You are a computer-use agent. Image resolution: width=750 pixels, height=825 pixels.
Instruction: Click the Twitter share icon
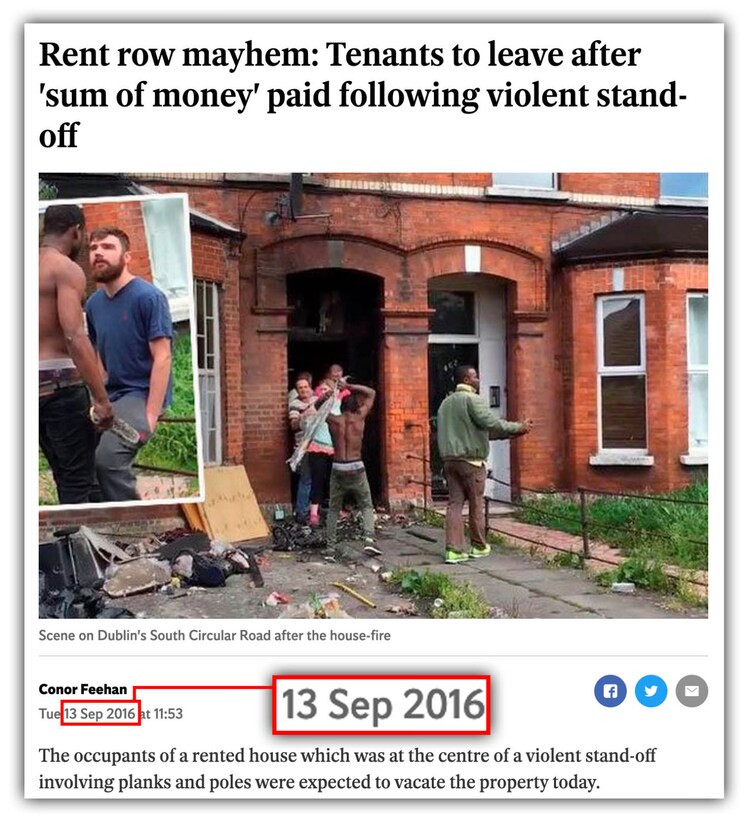(x=651, y=691)
